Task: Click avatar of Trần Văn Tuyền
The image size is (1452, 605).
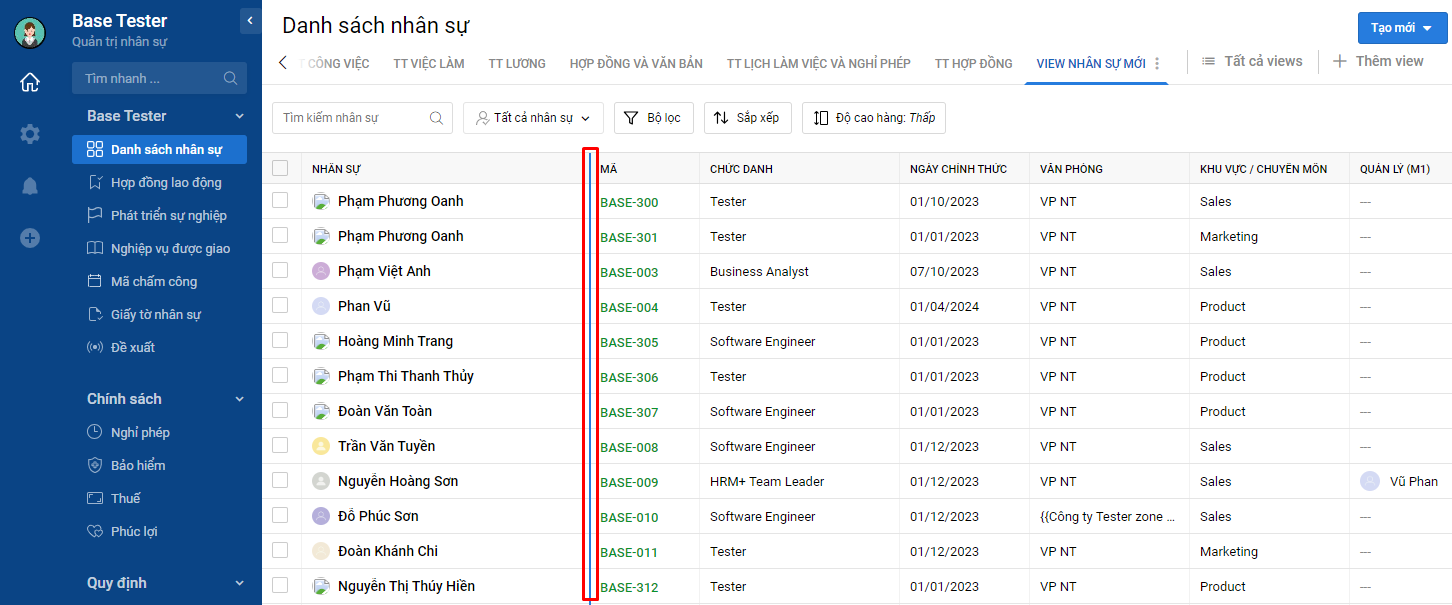Action: 321,446
